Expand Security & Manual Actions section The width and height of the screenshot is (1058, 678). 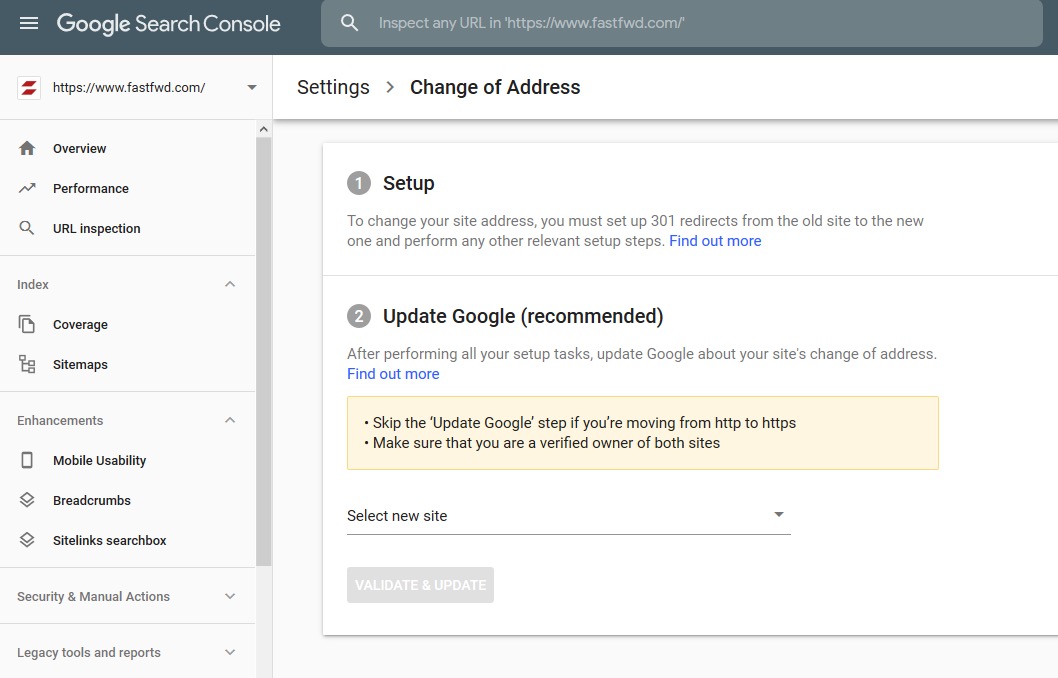tap(230, 596)
